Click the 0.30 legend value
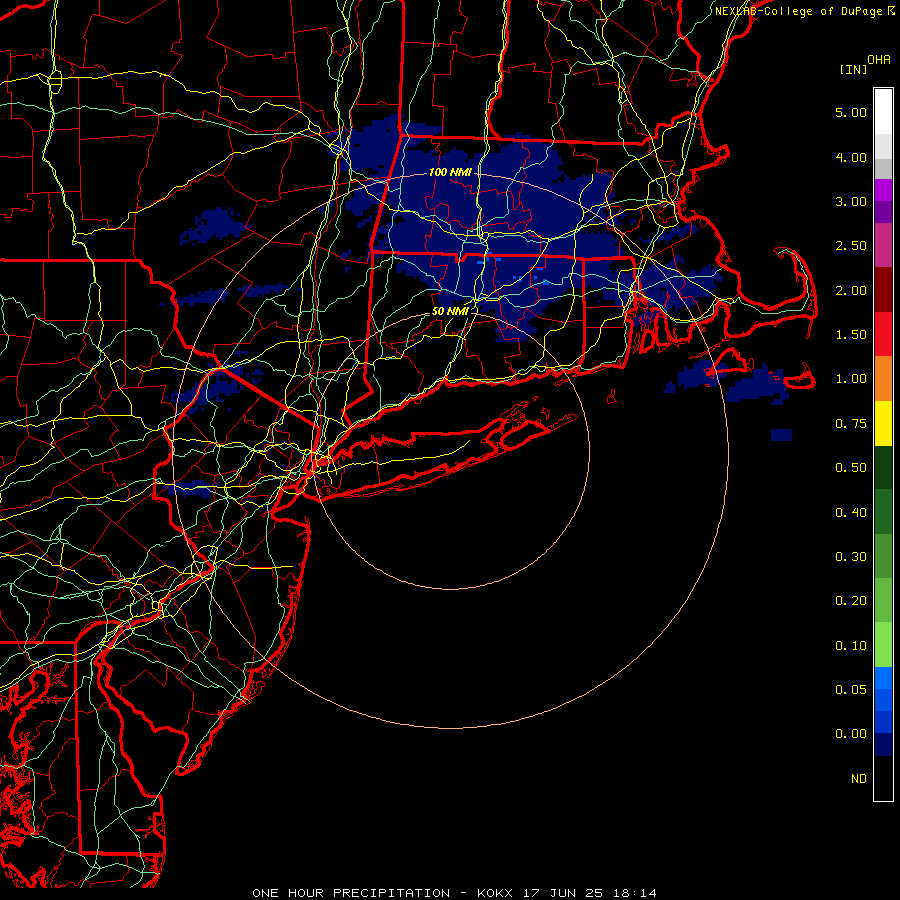Image resolution: width=900 pixels, height=900 pixels. click(851, 557)
